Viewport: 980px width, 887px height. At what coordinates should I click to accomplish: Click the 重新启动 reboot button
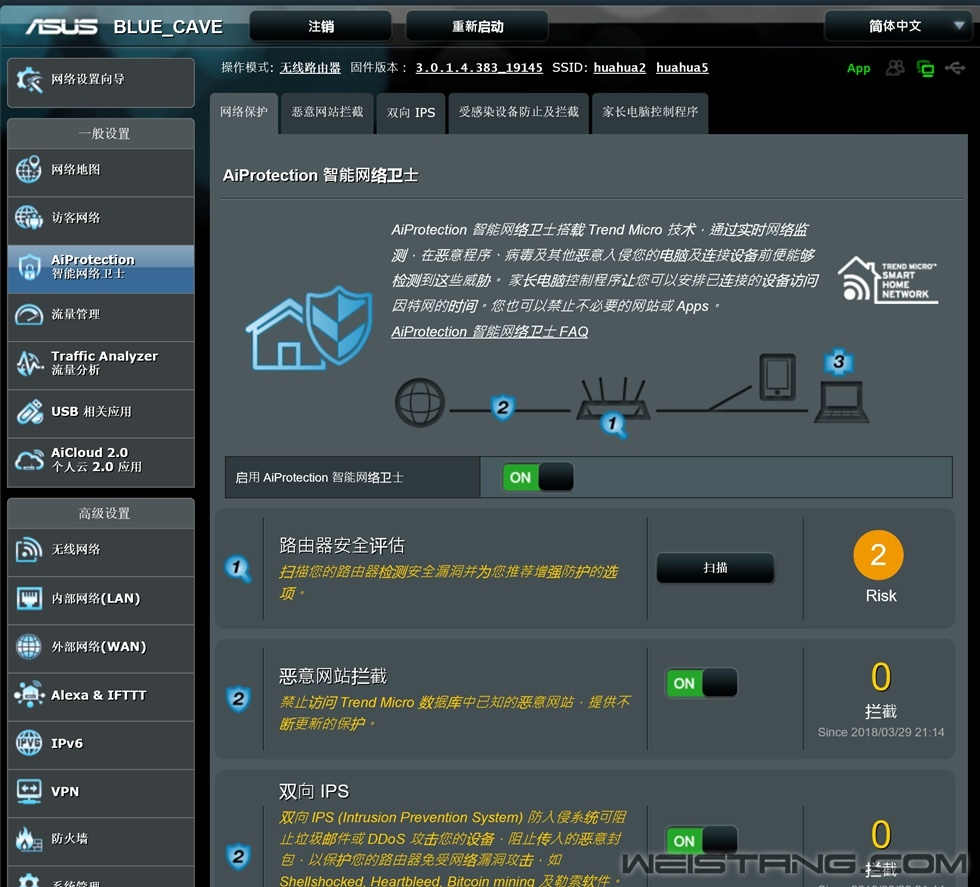(x=477, y=27)
